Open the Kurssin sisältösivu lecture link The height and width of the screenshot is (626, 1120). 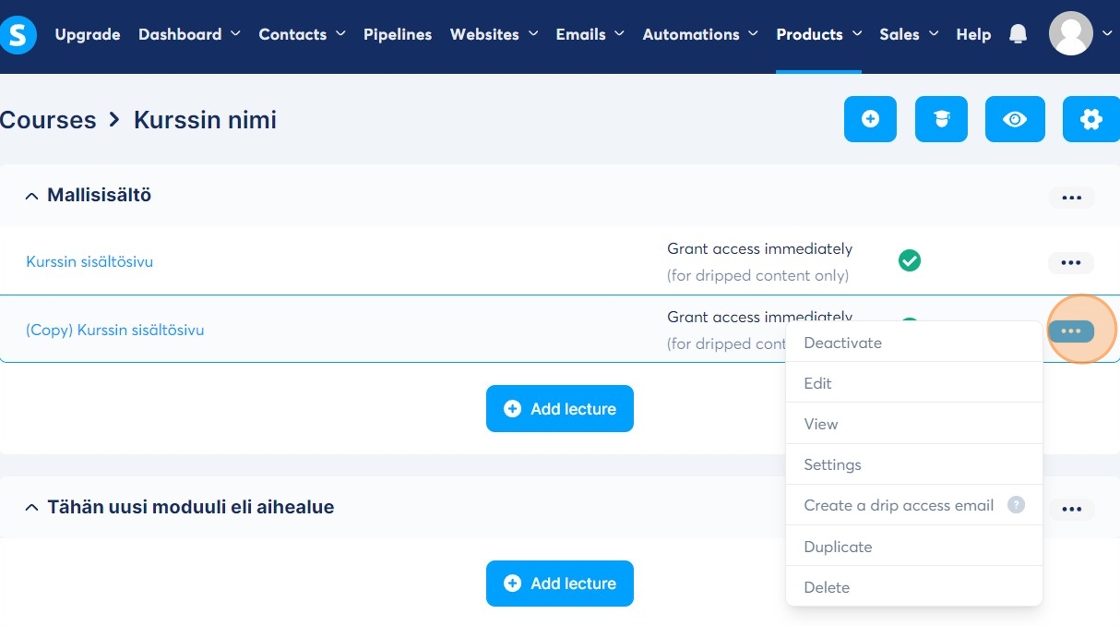[x=89, y=262]
